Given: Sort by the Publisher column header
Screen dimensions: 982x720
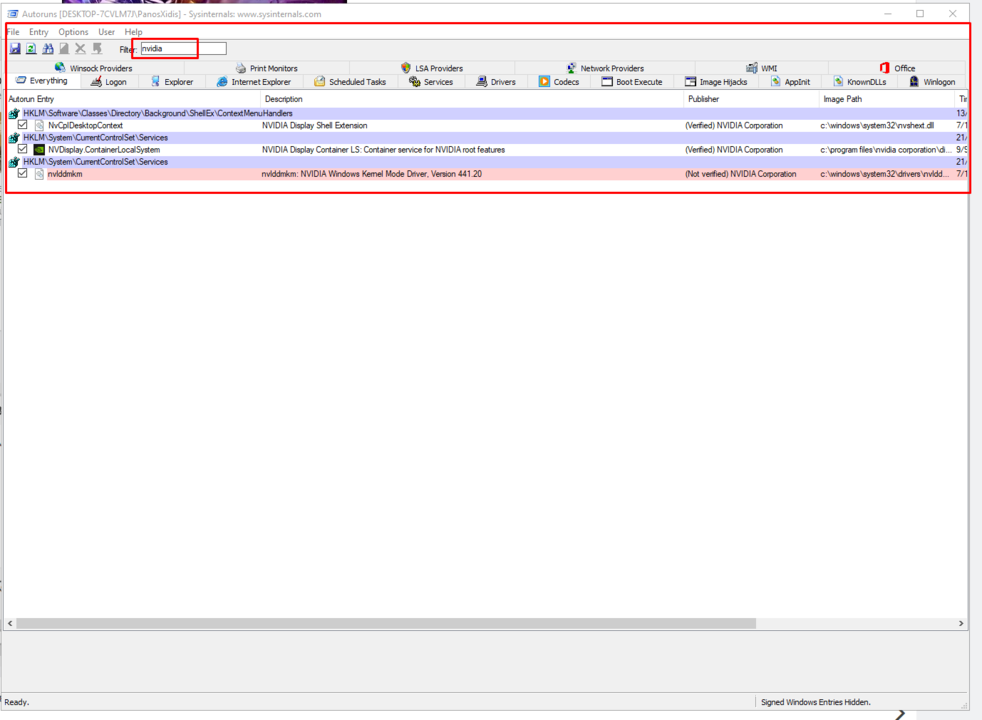Looking at the screenshot, I should point(752,99).
